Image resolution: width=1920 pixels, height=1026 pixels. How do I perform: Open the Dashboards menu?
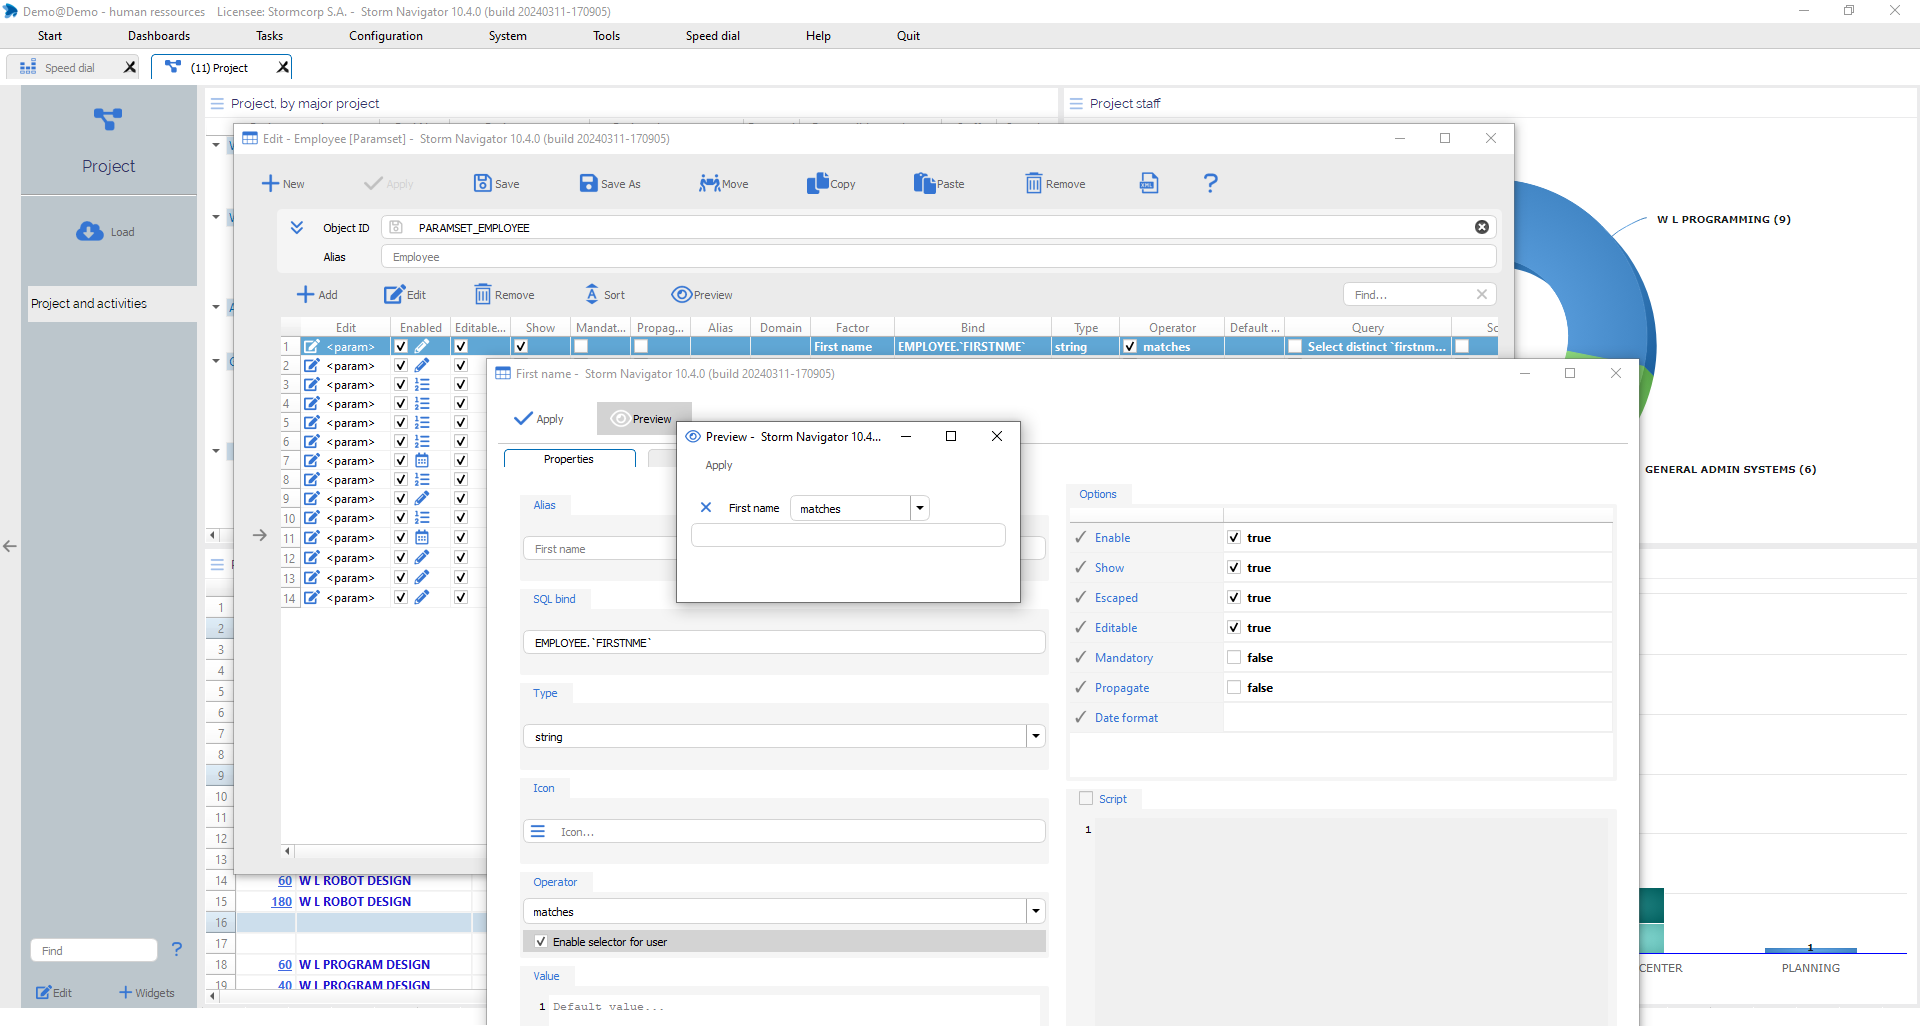pos(159,36)
